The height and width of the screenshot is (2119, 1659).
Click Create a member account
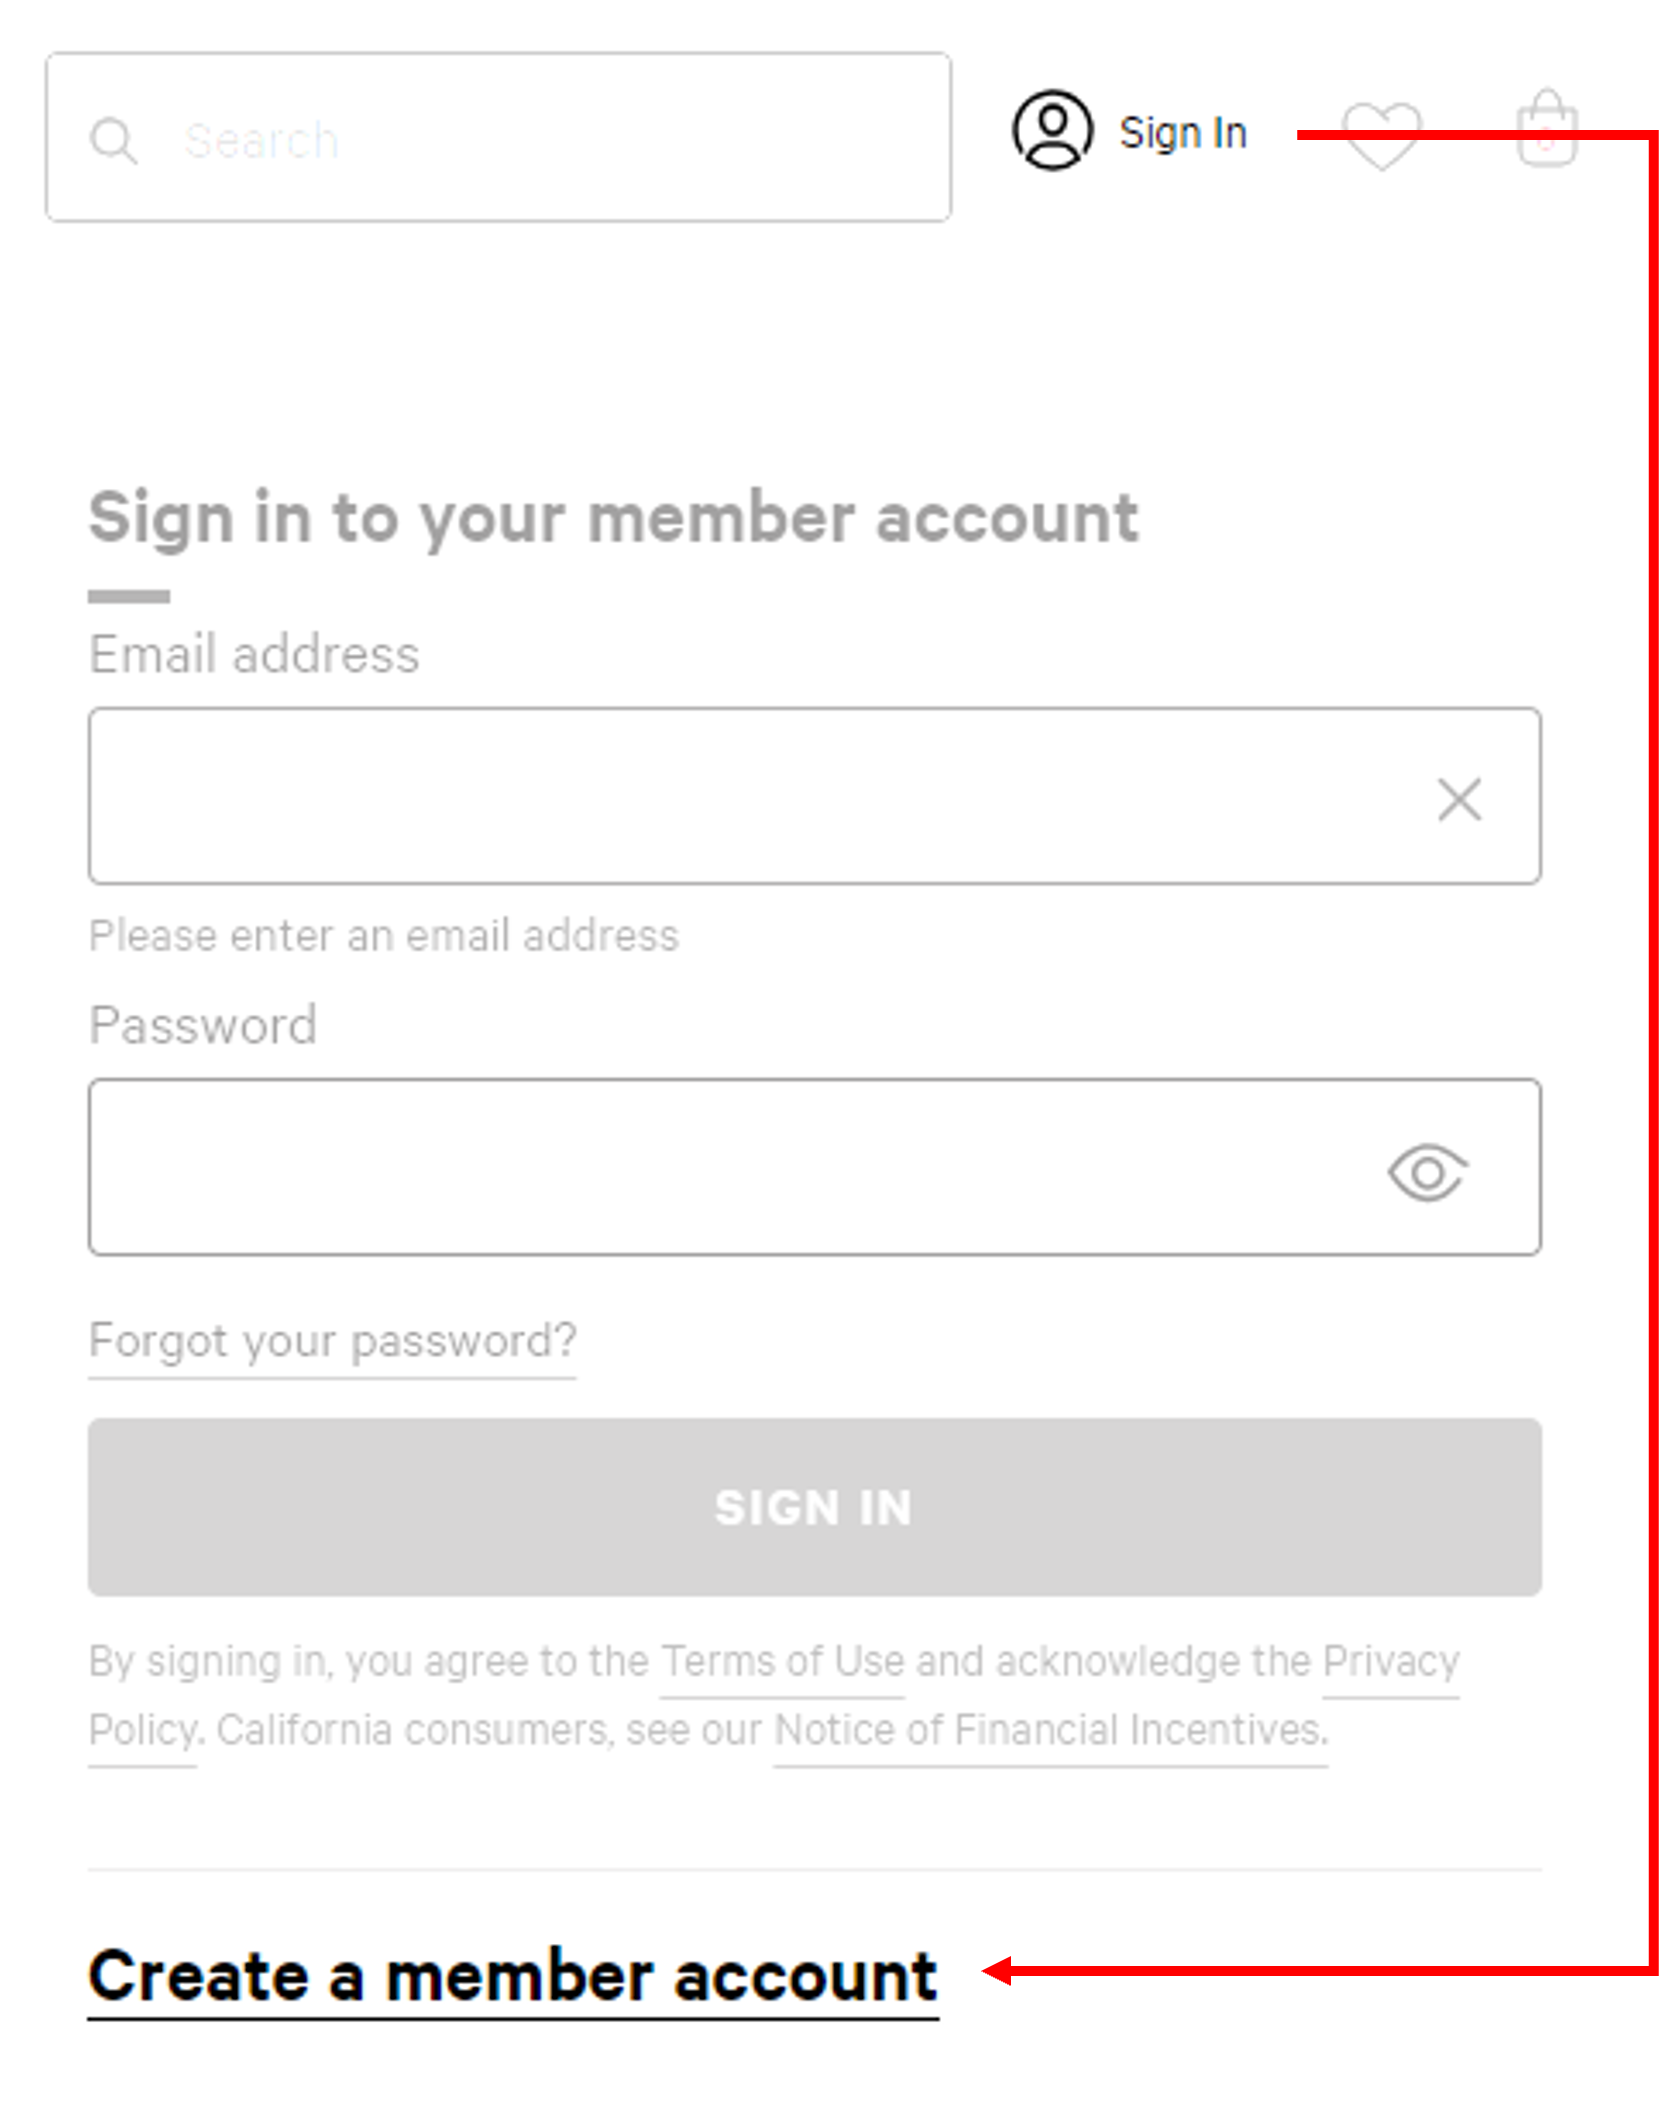[x=513, y=1979]
